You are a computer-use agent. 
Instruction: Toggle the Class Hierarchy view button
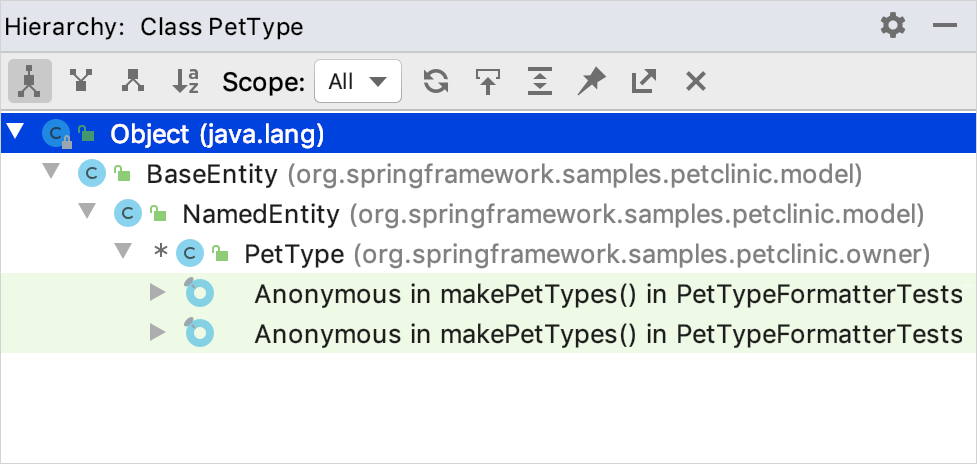[x=30, y=82]
